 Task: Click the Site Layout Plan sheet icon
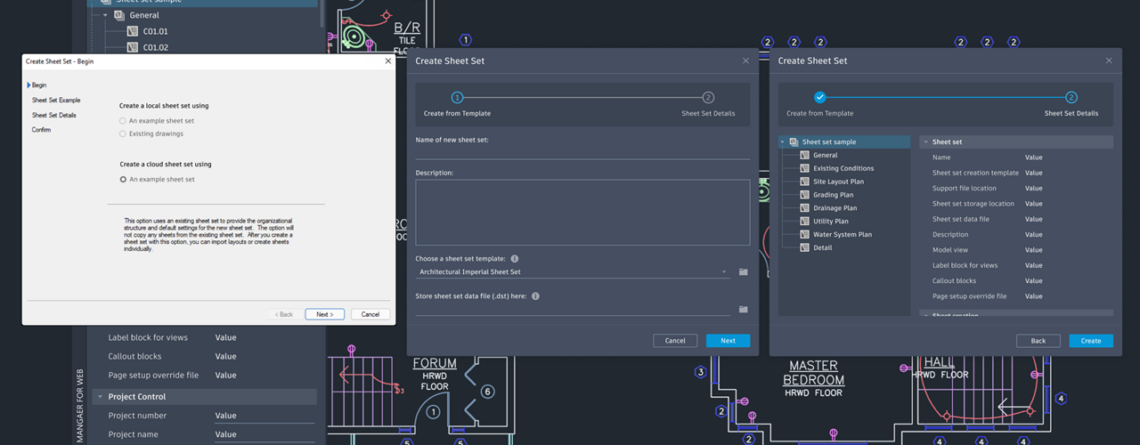(804, 182)
